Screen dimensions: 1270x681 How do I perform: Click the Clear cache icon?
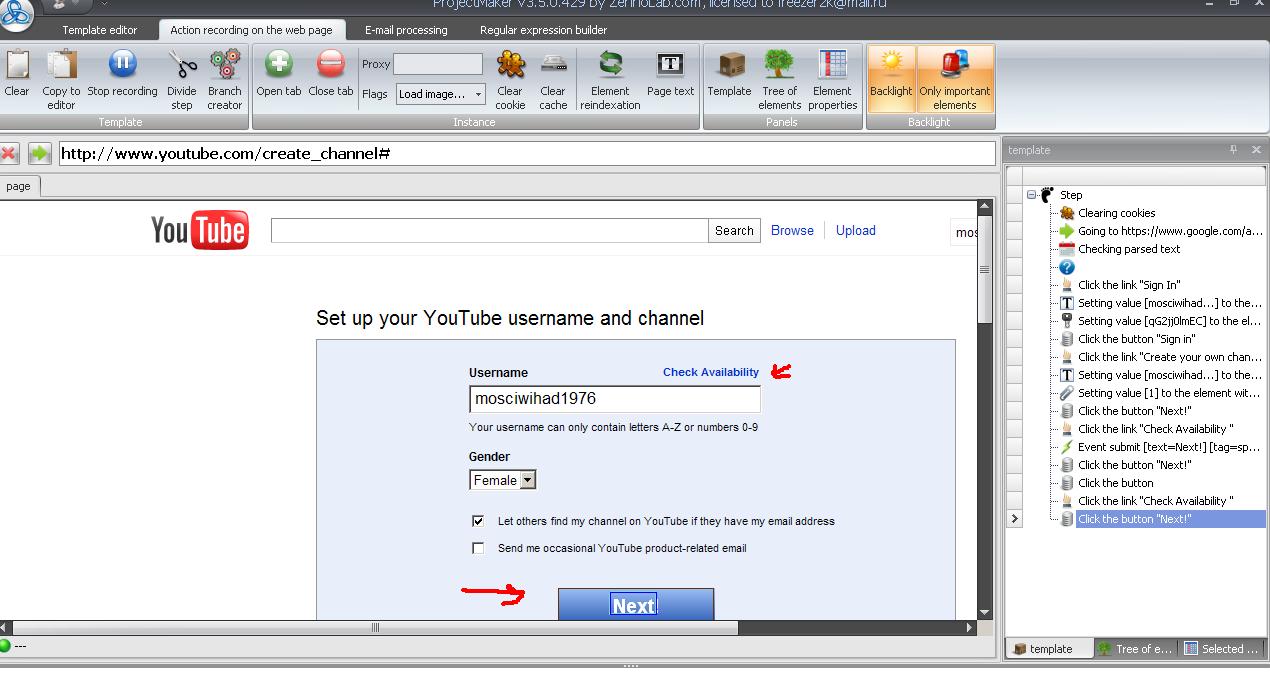tap(553, 65)
